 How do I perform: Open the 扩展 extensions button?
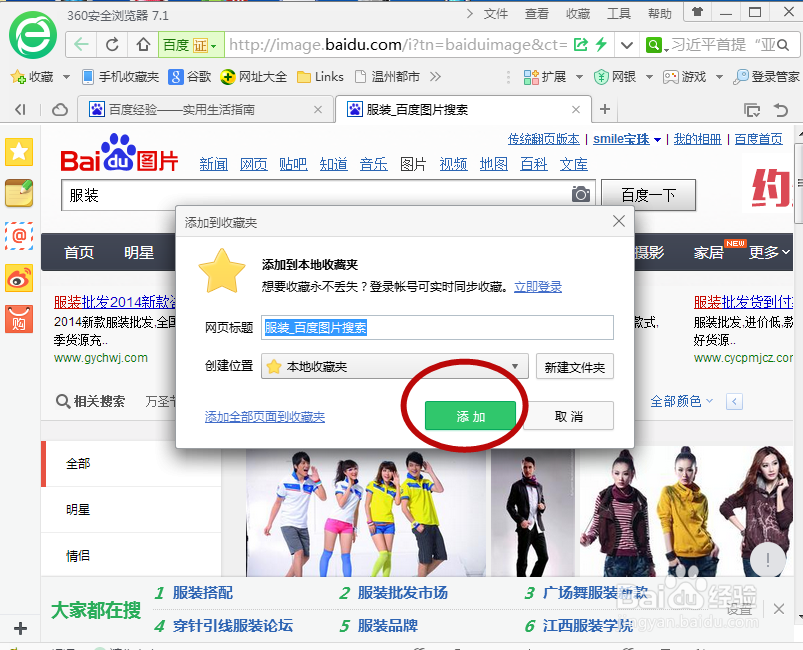[x=545, y=77]
